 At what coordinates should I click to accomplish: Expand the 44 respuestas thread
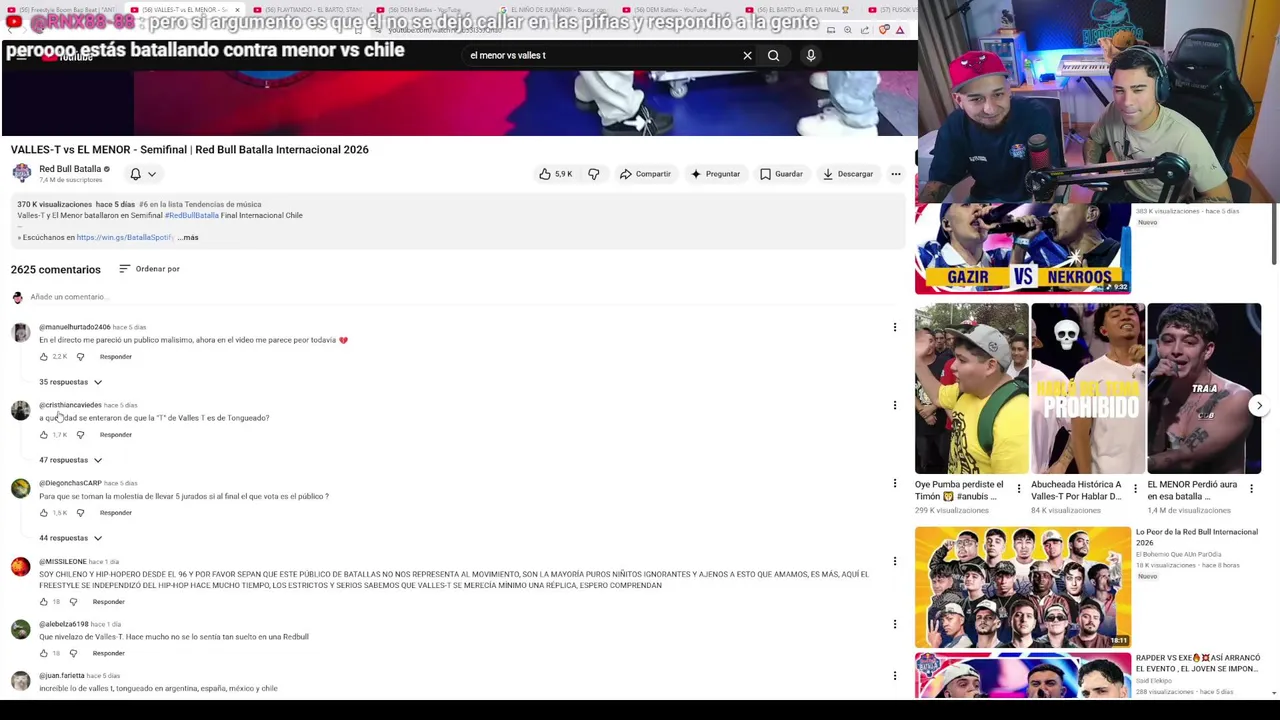coord(70,538)
